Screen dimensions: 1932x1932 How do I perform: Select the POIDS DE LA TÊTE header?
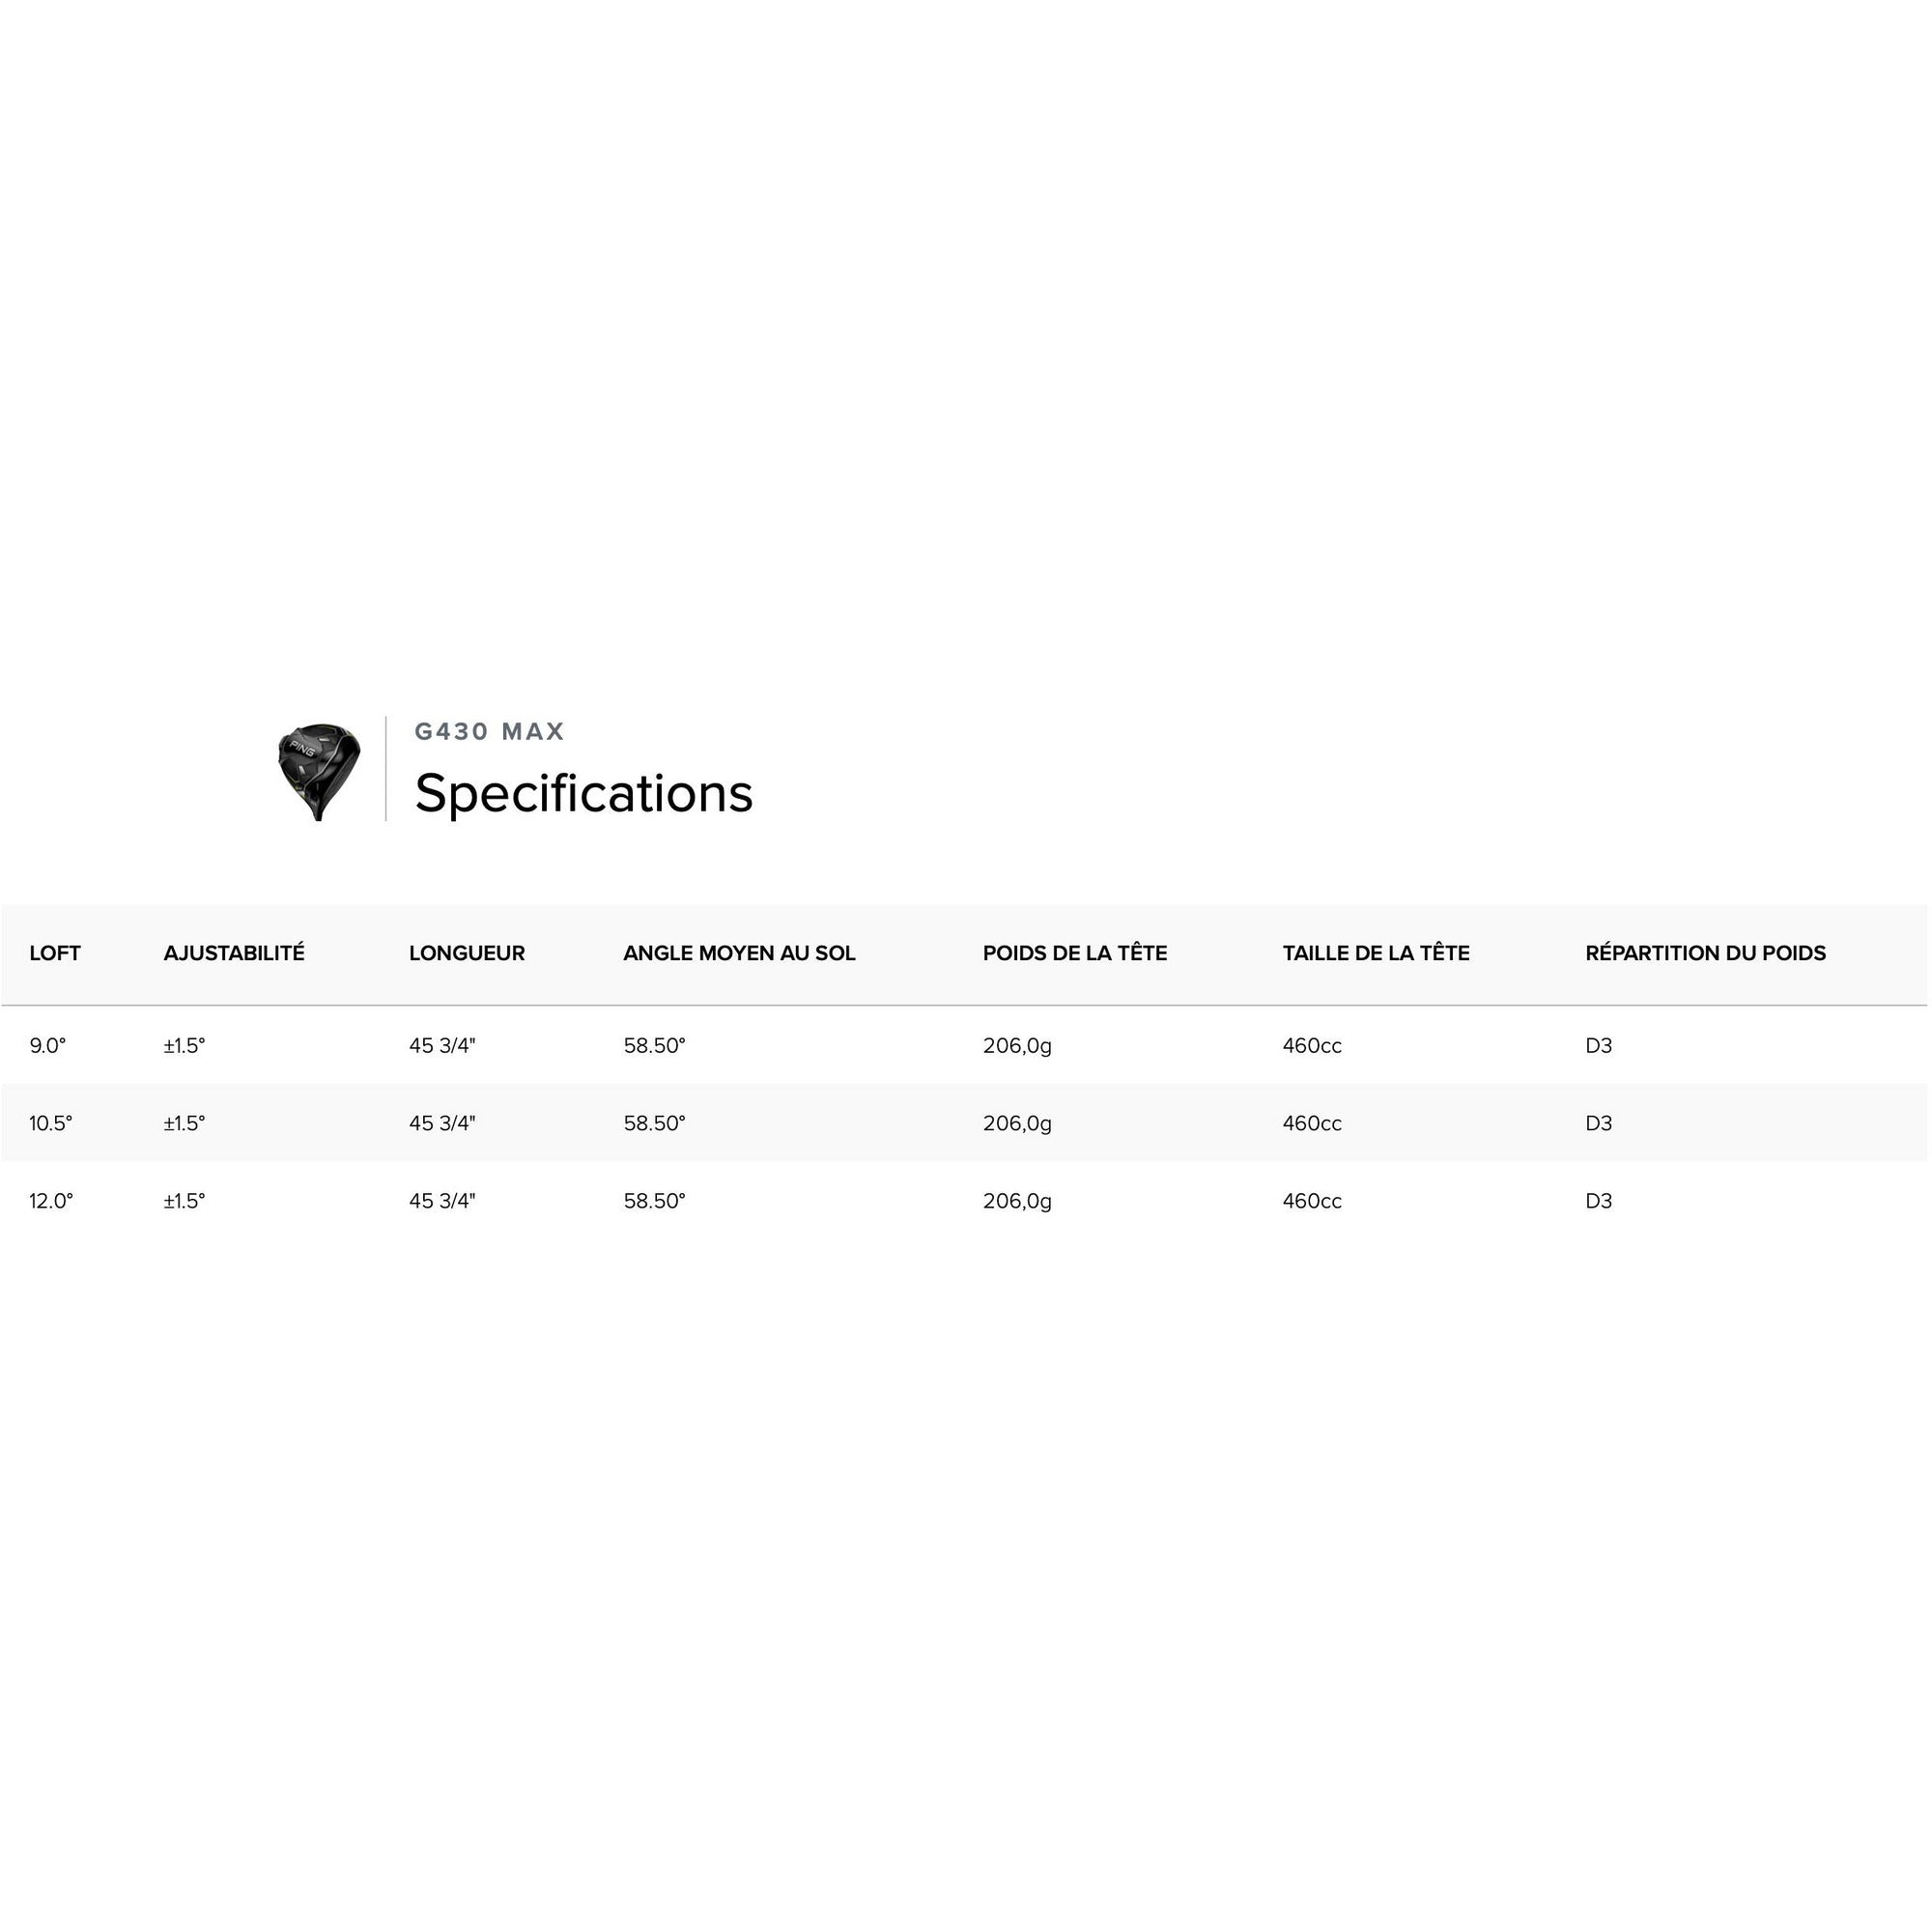[1075, 954]
